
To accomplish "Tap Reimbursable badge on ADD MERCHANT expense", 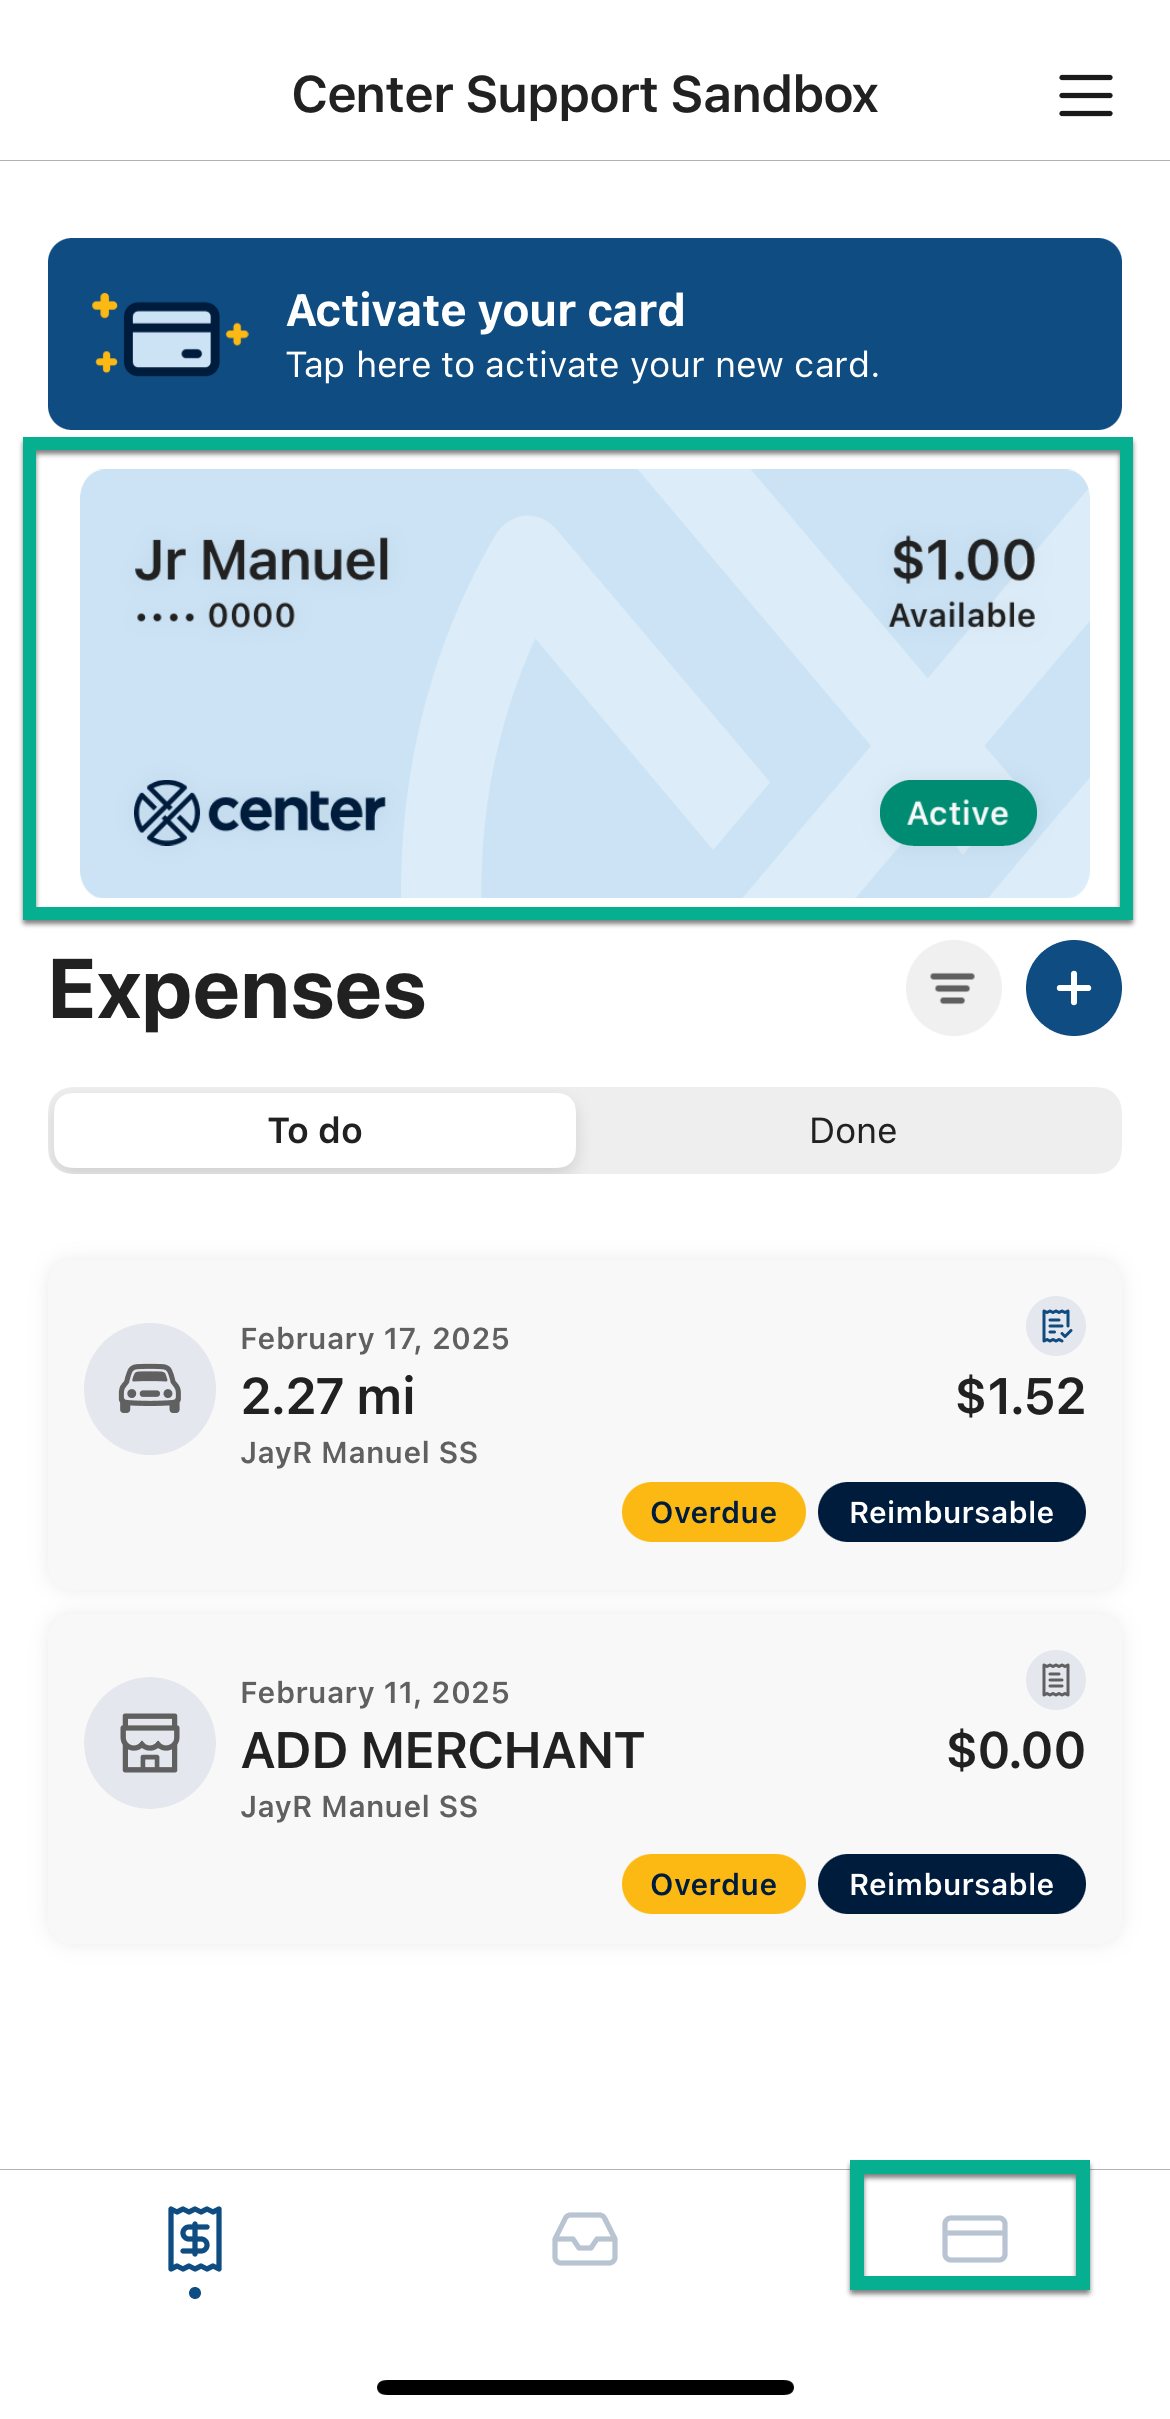I will tap(952, 1884).
